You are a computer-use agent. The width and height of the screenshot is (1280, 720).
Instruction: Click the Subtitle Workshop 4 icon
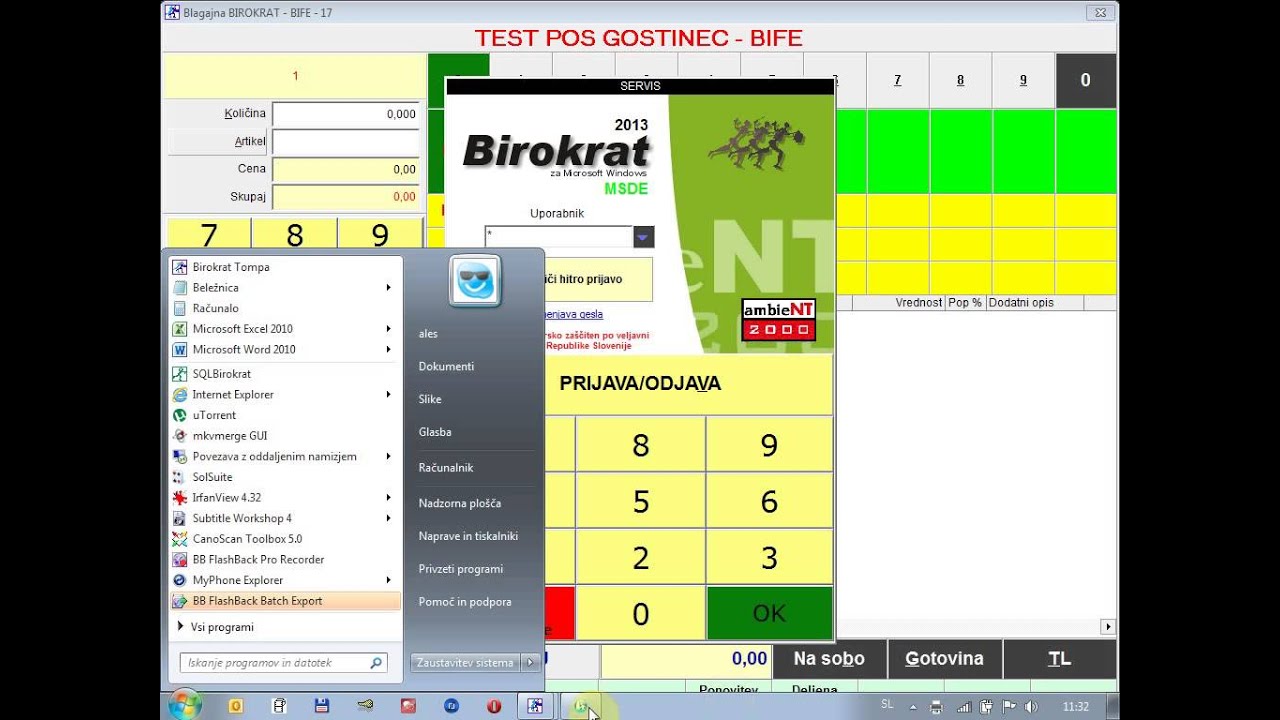[x=180, y=518]
